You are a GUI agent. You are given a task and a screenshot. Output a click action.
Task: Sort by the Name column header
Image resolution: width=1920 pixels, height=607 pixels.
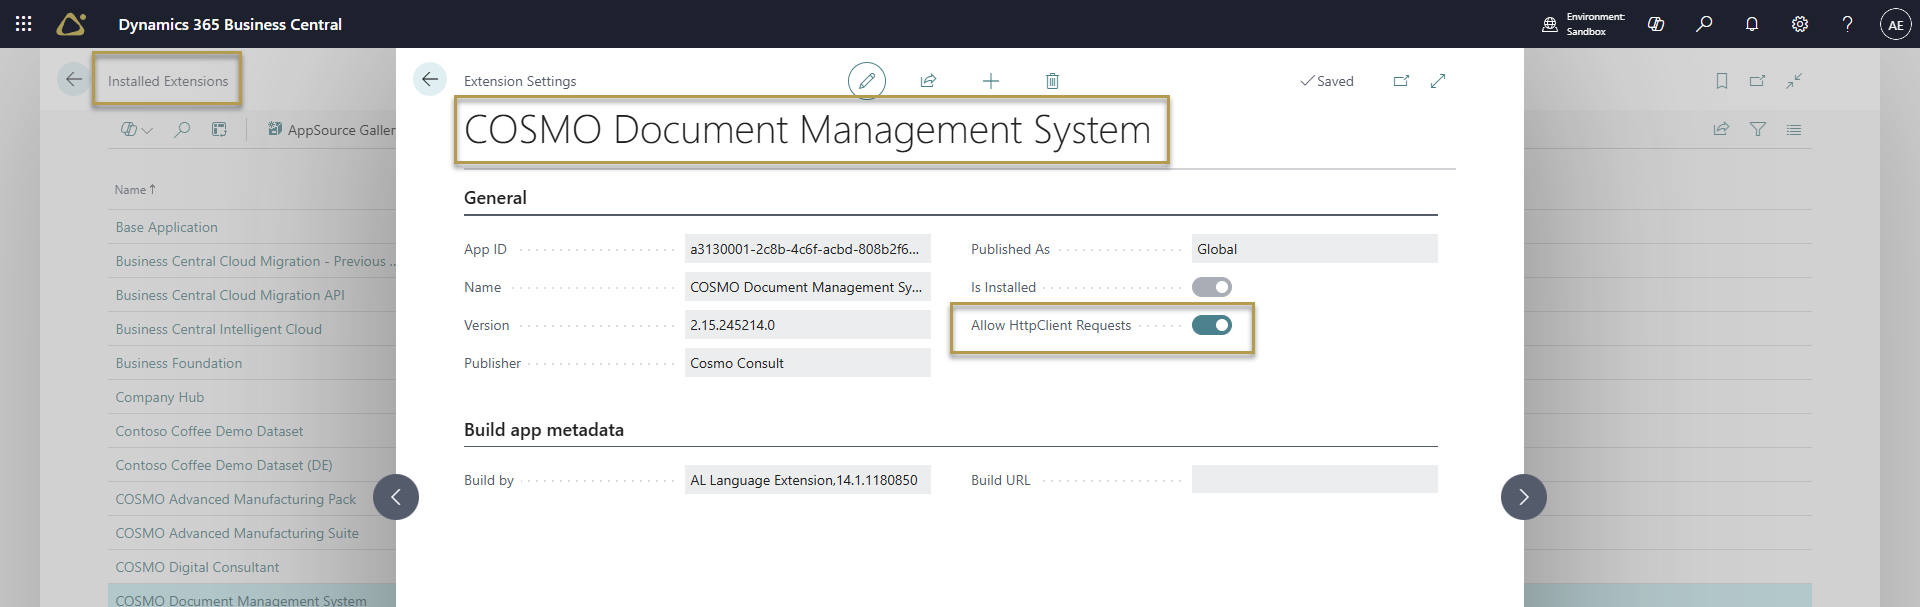pyautogui.click(x=135, y=190)
